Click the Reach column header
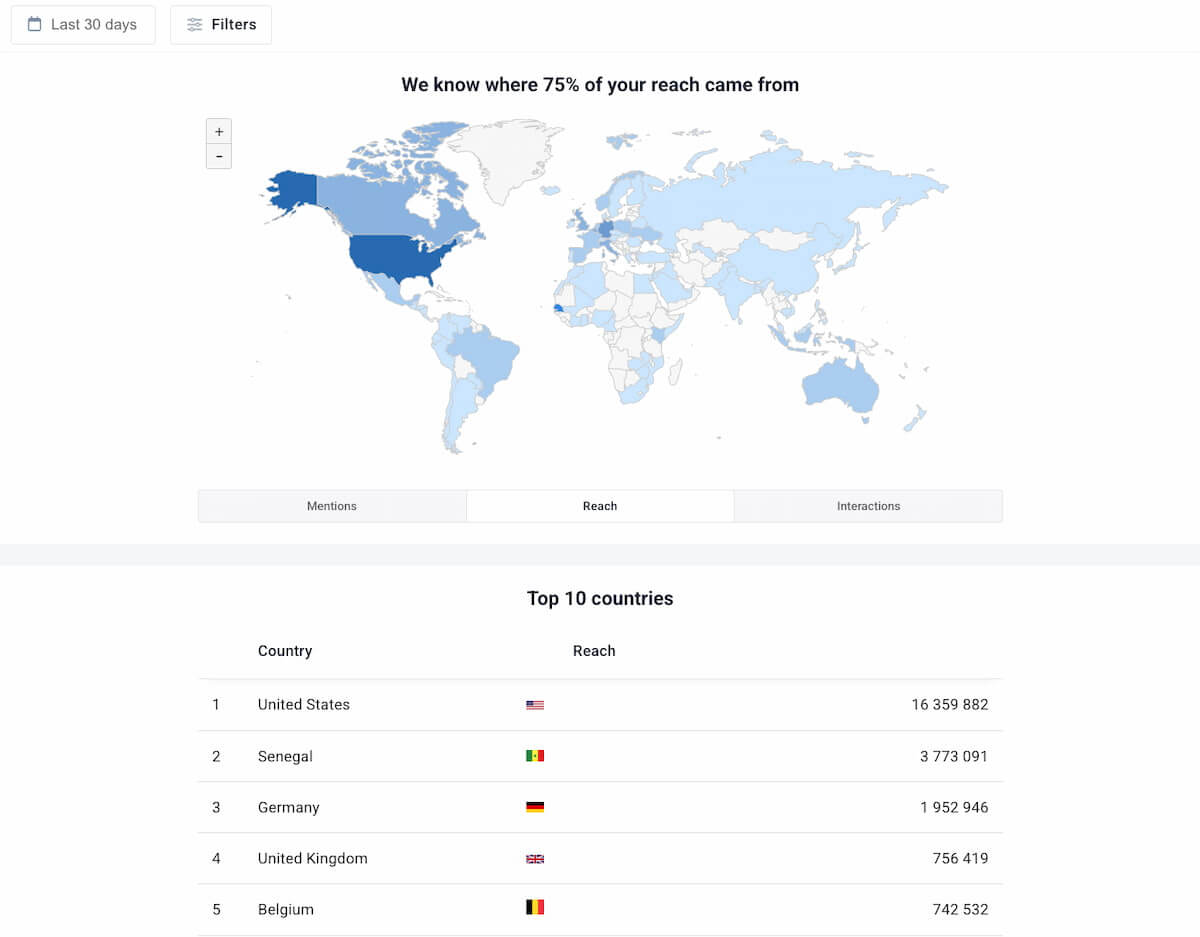 [594, 651]
